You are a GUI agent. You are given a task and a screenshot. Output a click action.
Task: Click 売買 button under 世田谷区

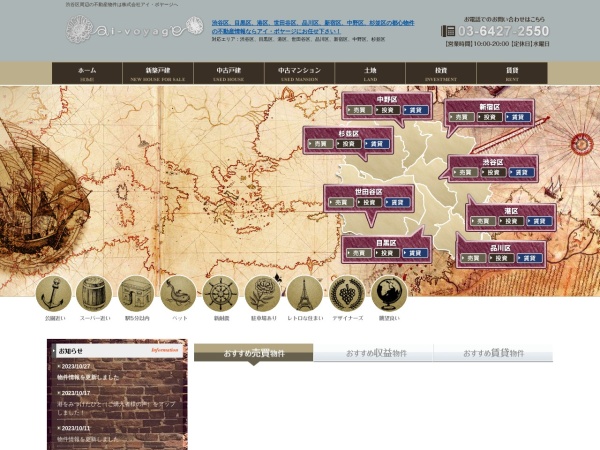click(341, 202)
